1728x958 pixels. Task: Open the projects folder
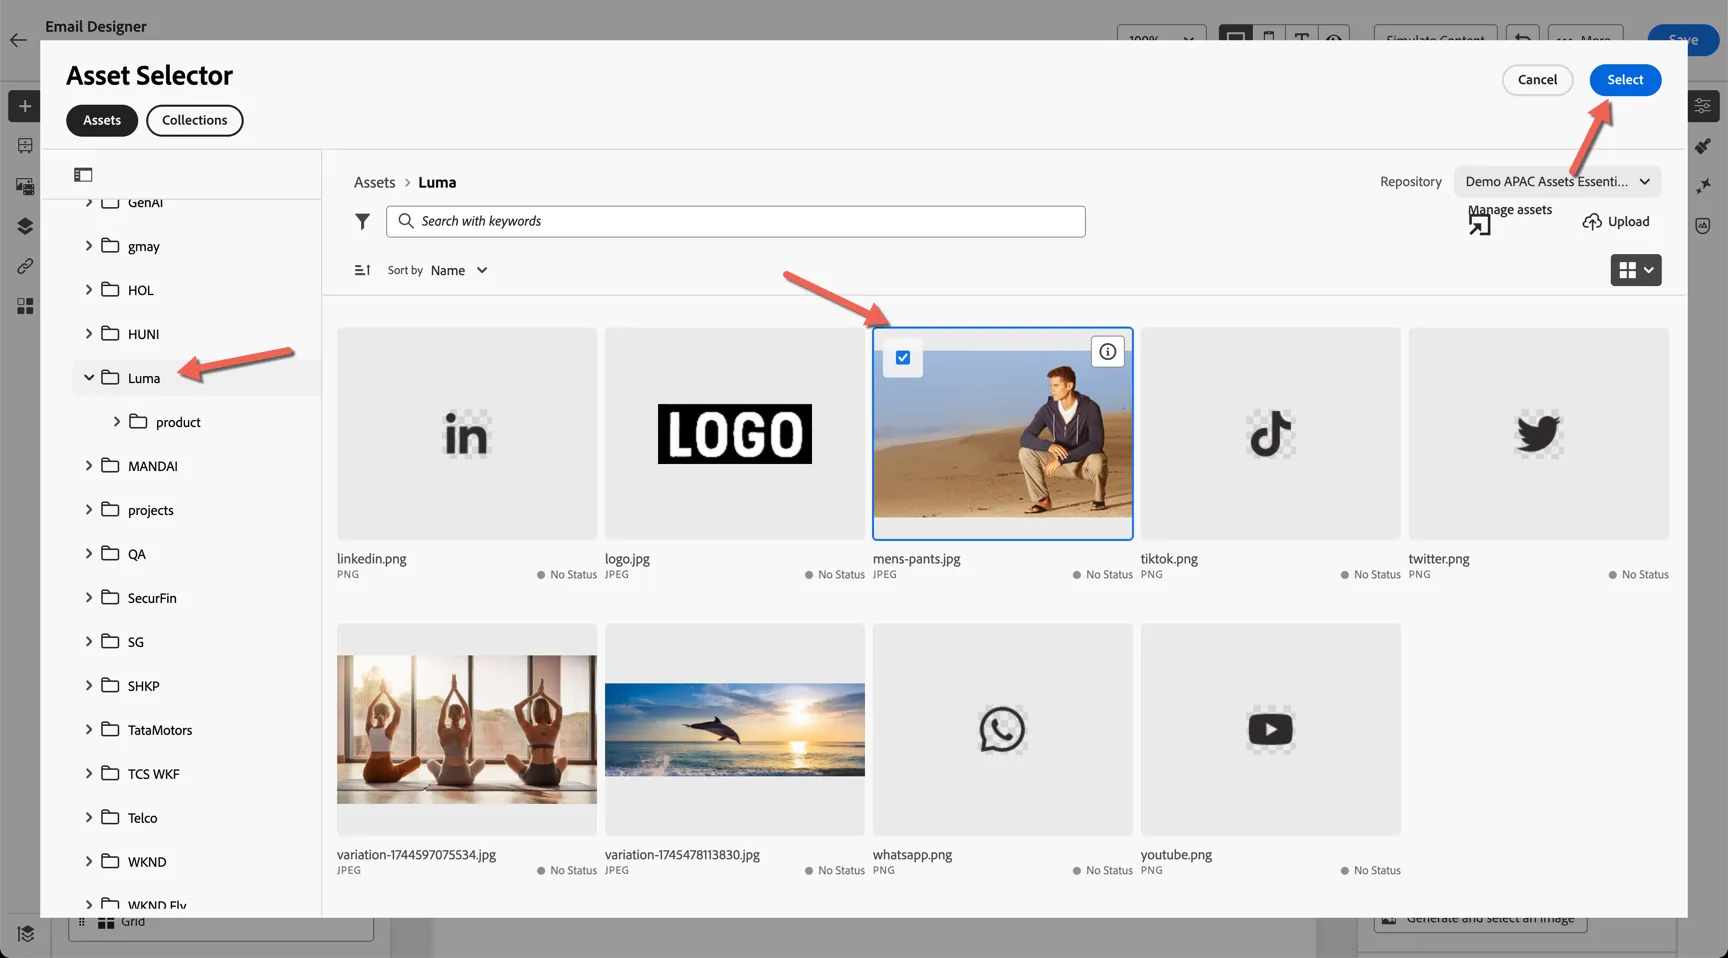[x=151, y=510]
